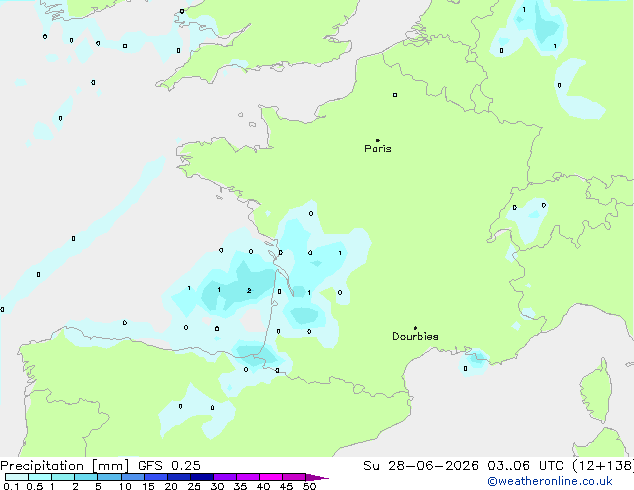Pick the 45–50 mm legend swatch
The image size is (634, 490).
click(294, 477)
